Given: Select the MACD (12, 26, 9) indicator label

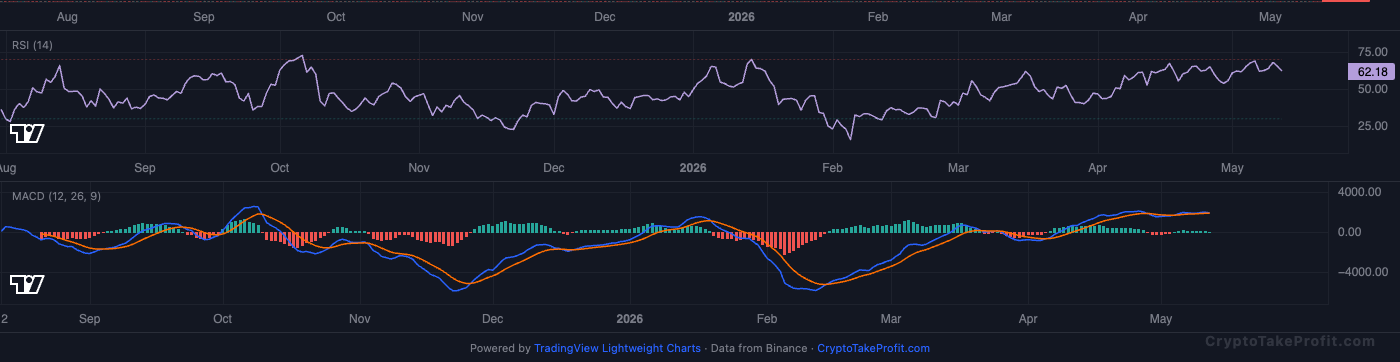Looking at the screenshot, I should [55, 196].
